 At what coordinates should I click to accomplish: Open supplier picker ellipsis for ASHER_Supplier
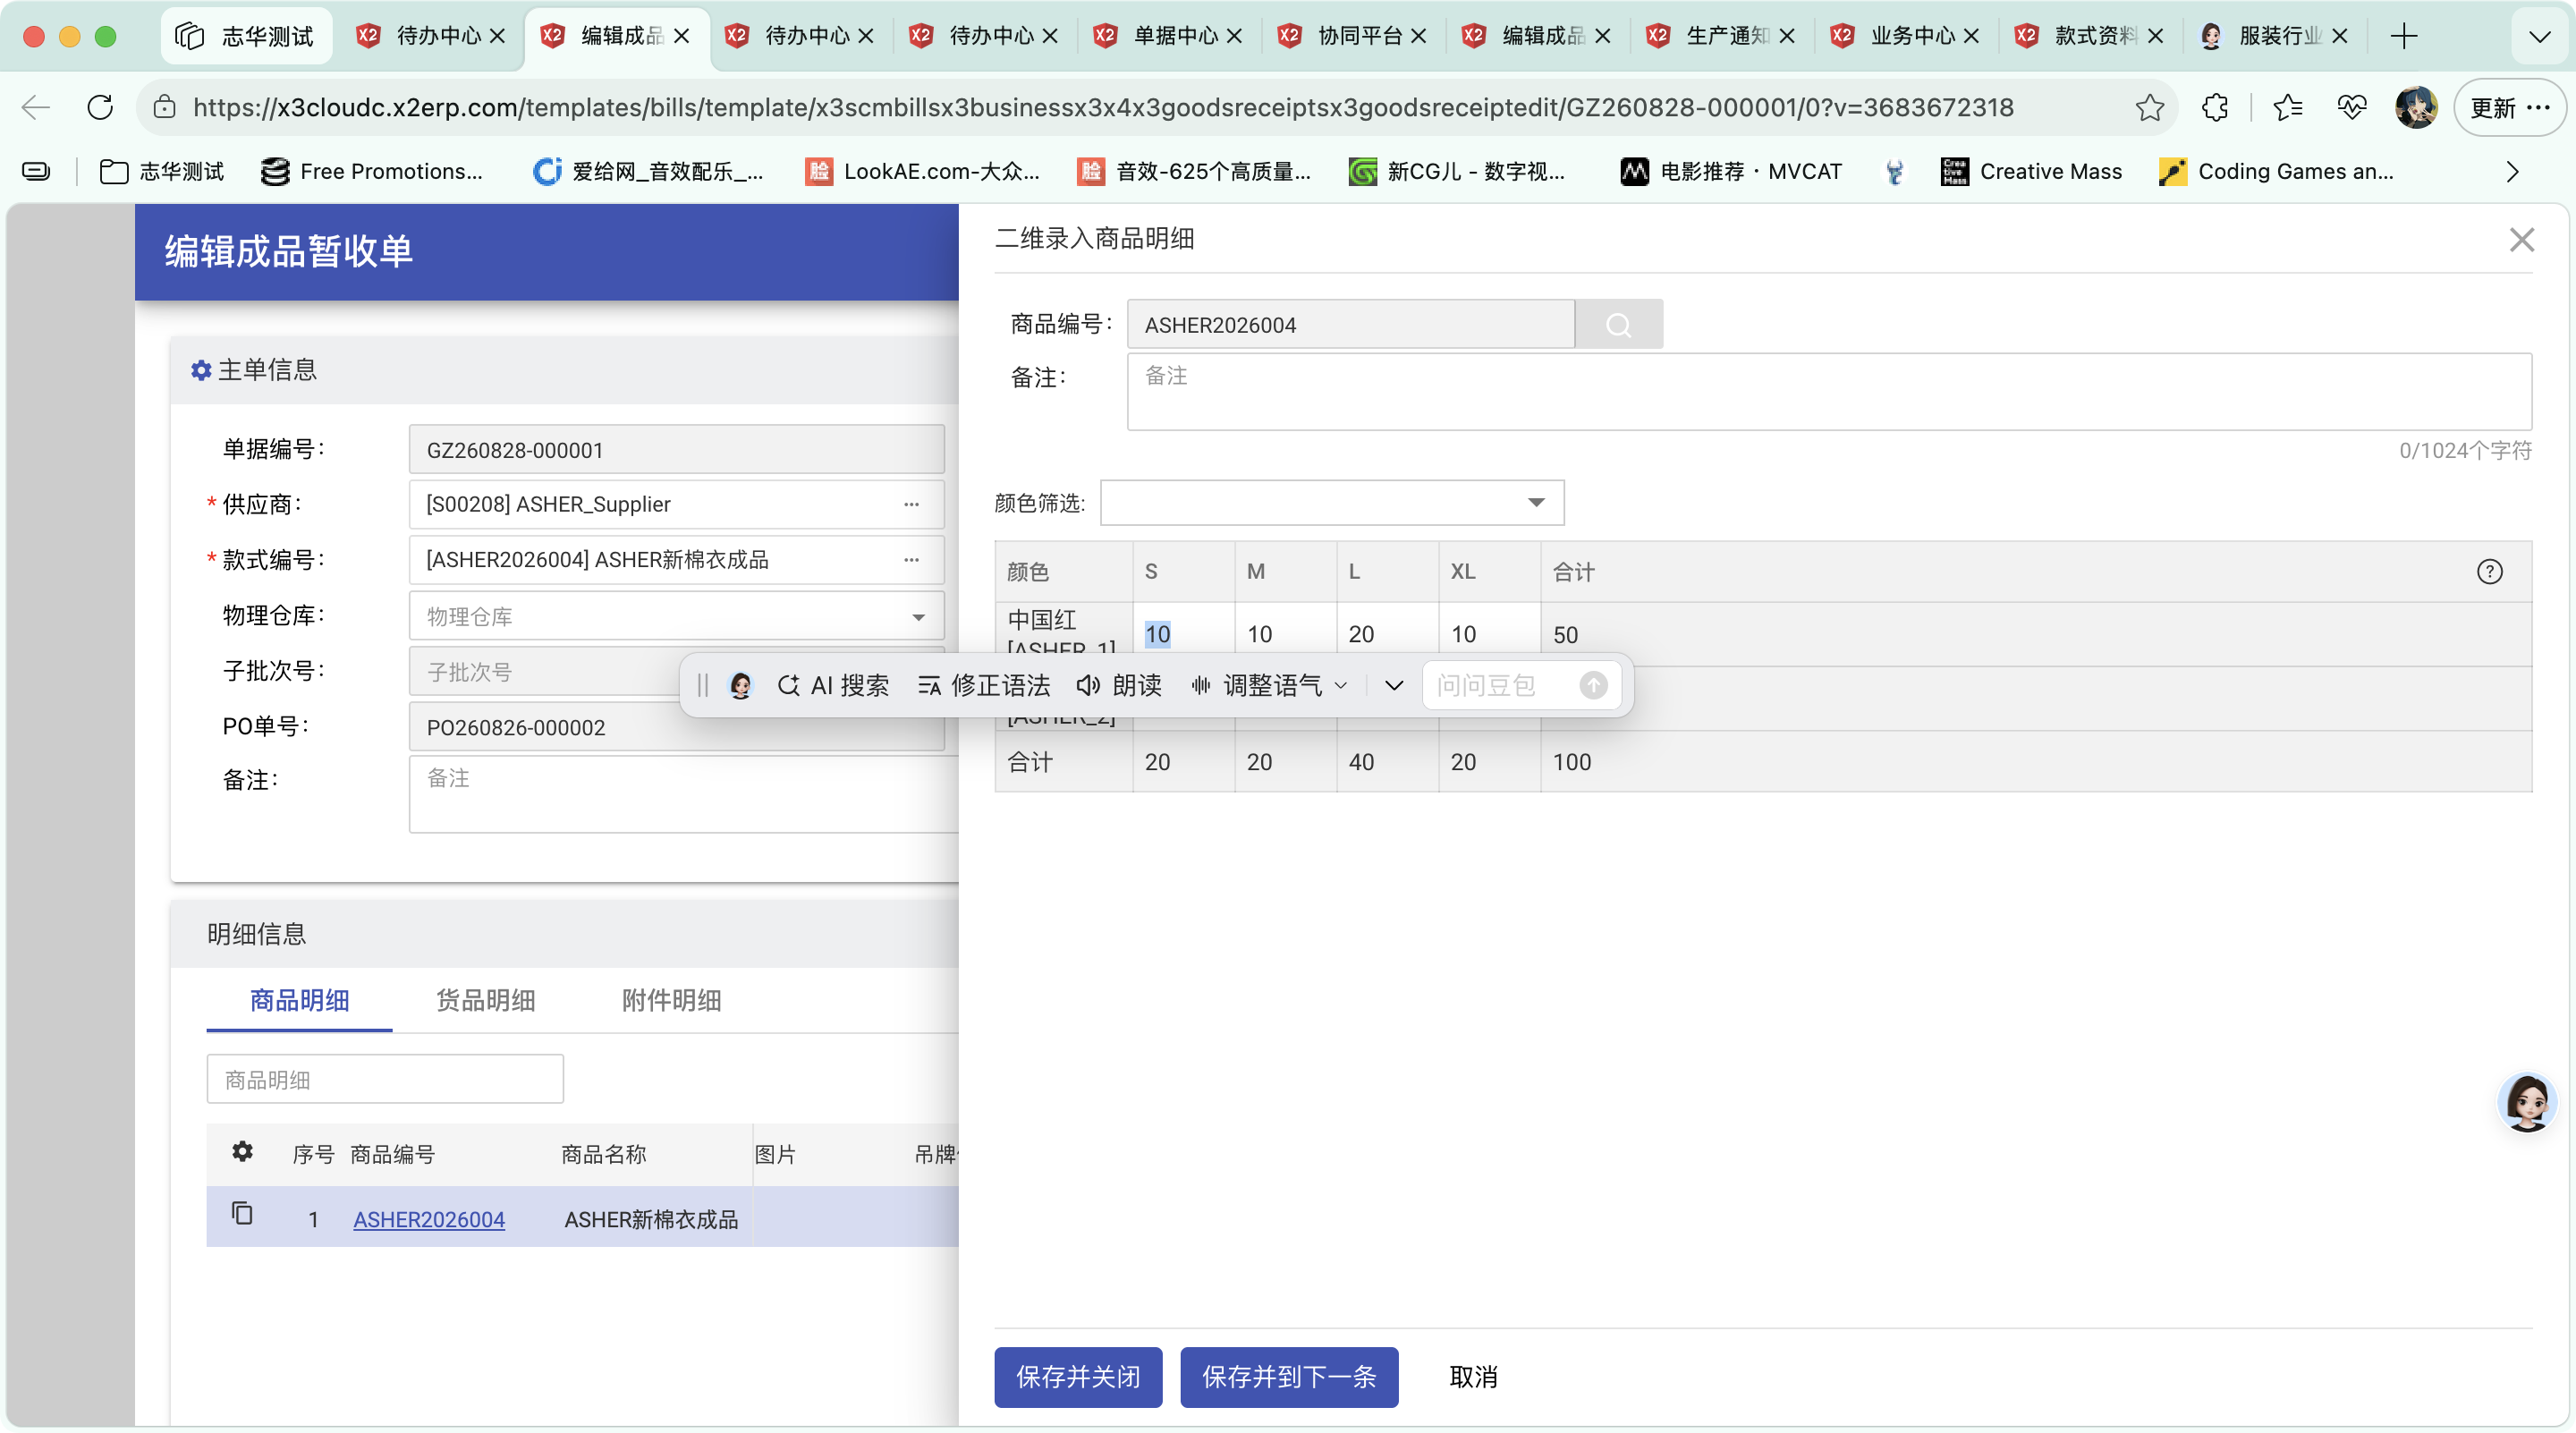(x=911, y=505)
